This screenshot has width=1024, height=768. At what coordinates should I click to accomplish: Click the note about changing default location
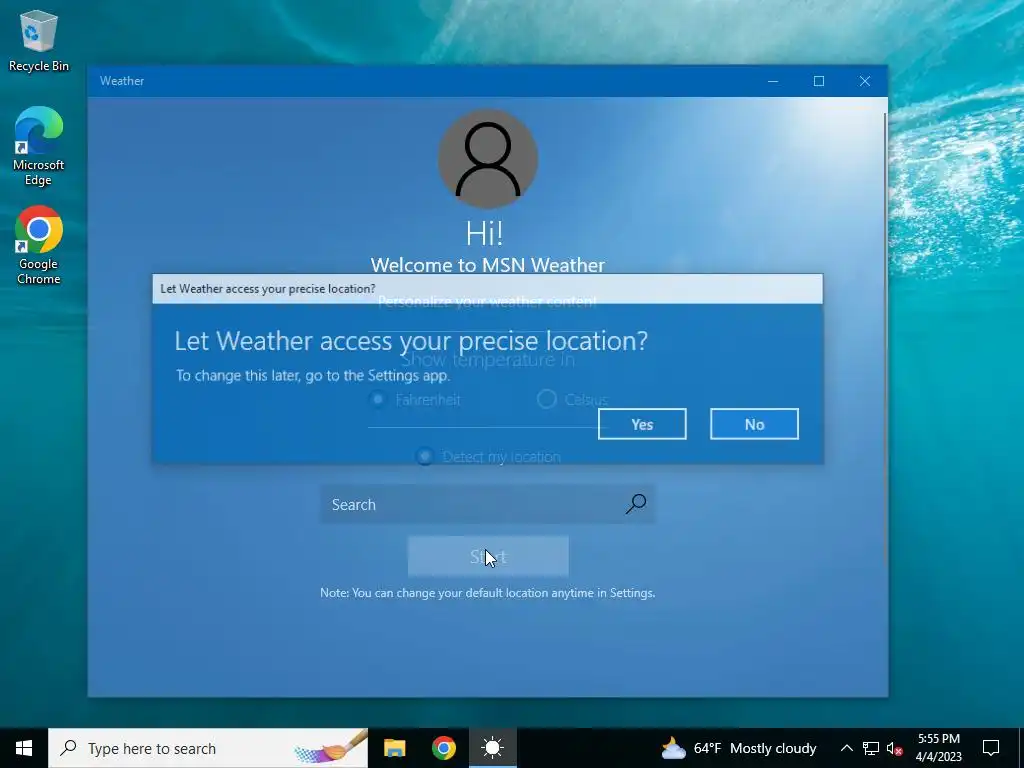tap(487, 593)
